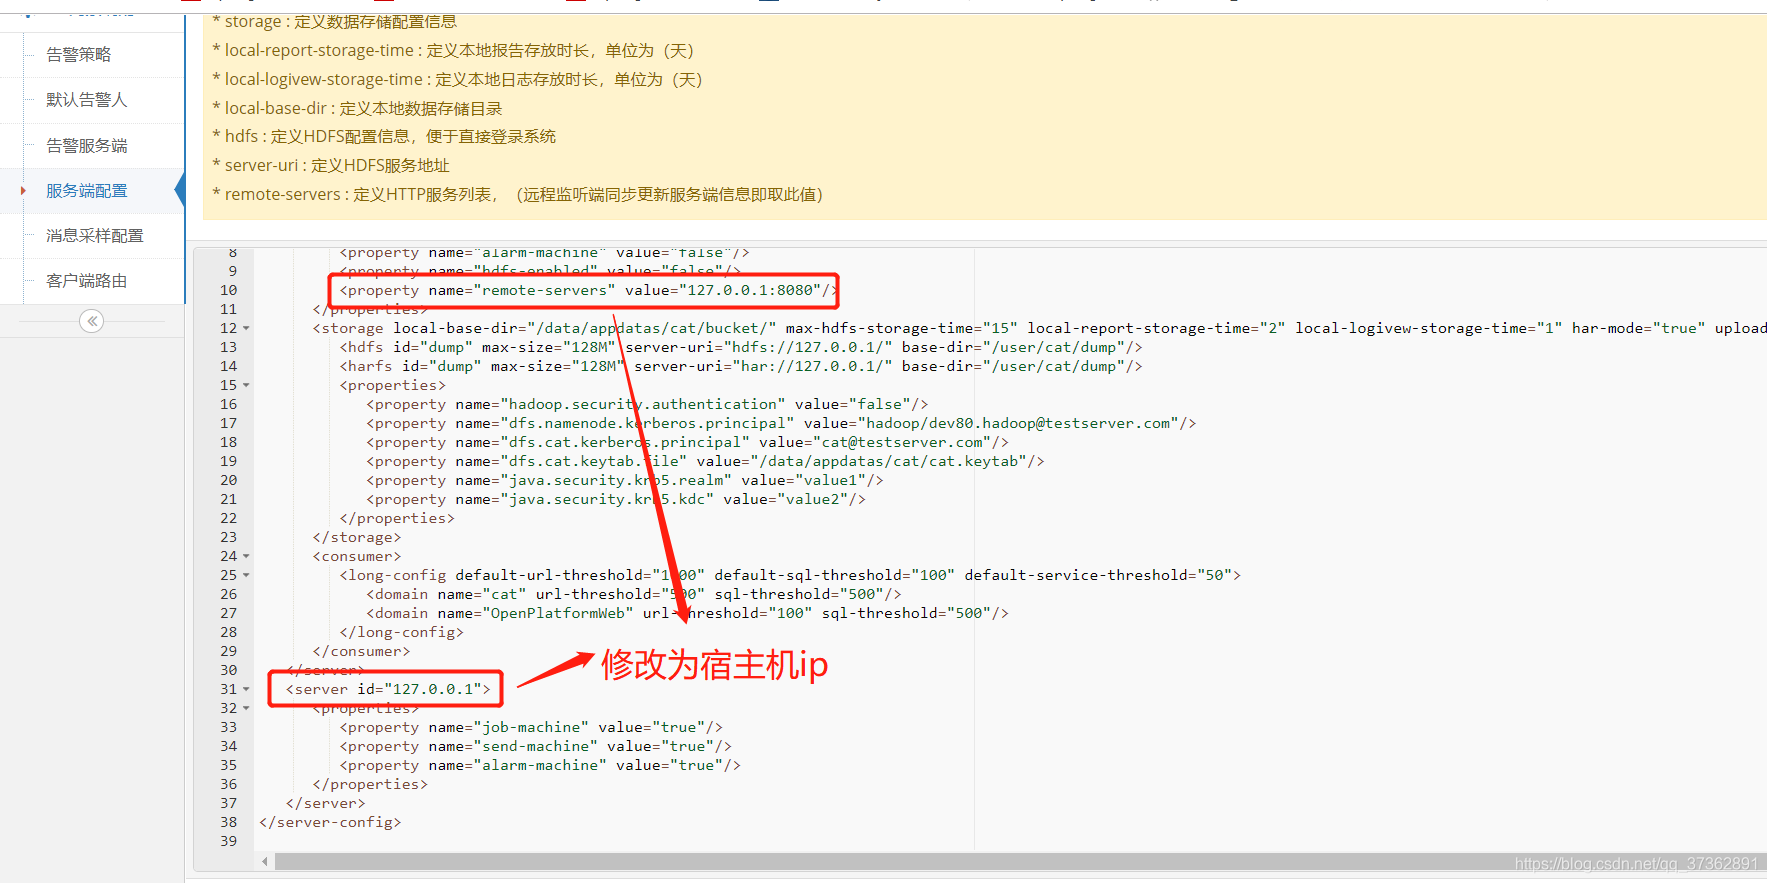Click the closing </storage> tag line
This screenshot has height=883, width=1767.
pos(356,537)
